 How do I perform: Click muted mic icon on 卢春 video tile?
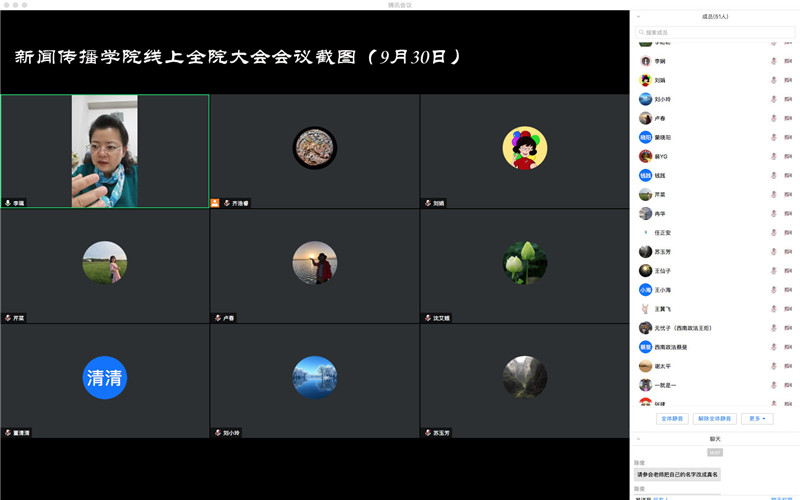(218, 318)
